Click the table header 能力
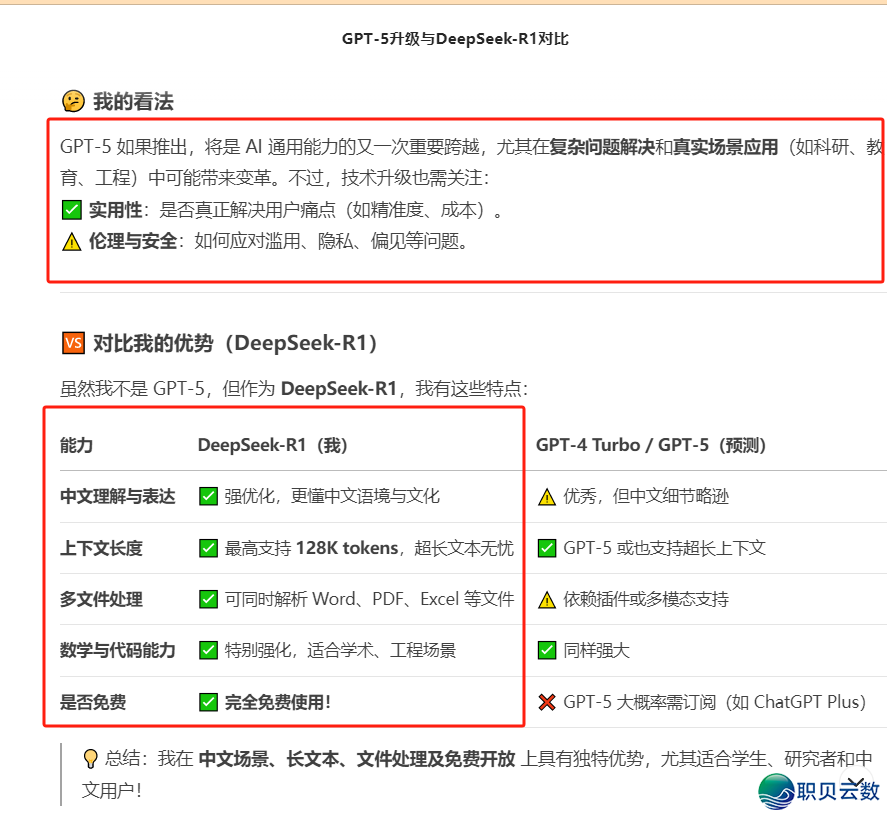 click(x=76, y=445)
